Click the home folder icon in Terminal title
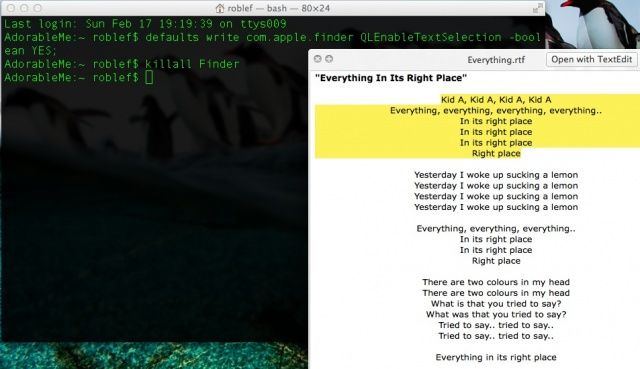Screen dimensions: 640x369 click(x=220, y=8)
